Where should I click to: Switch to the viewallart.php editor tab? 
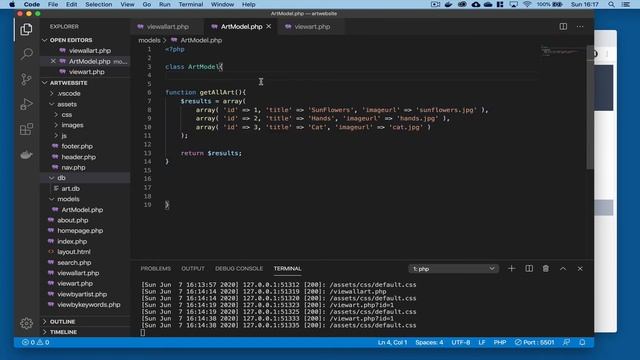(x=167, y=27)
